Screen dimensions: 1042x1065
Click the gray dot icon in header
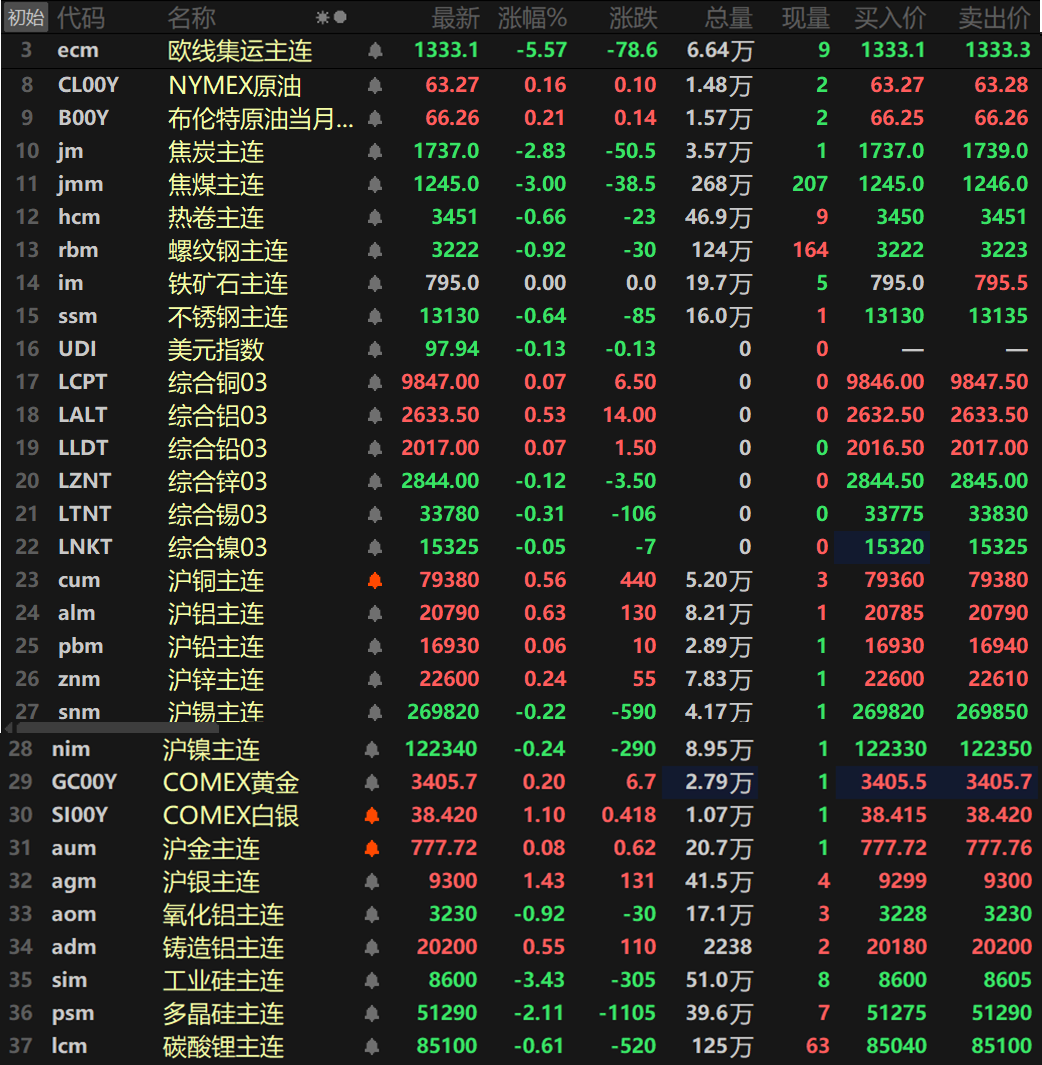pos(340,17)
